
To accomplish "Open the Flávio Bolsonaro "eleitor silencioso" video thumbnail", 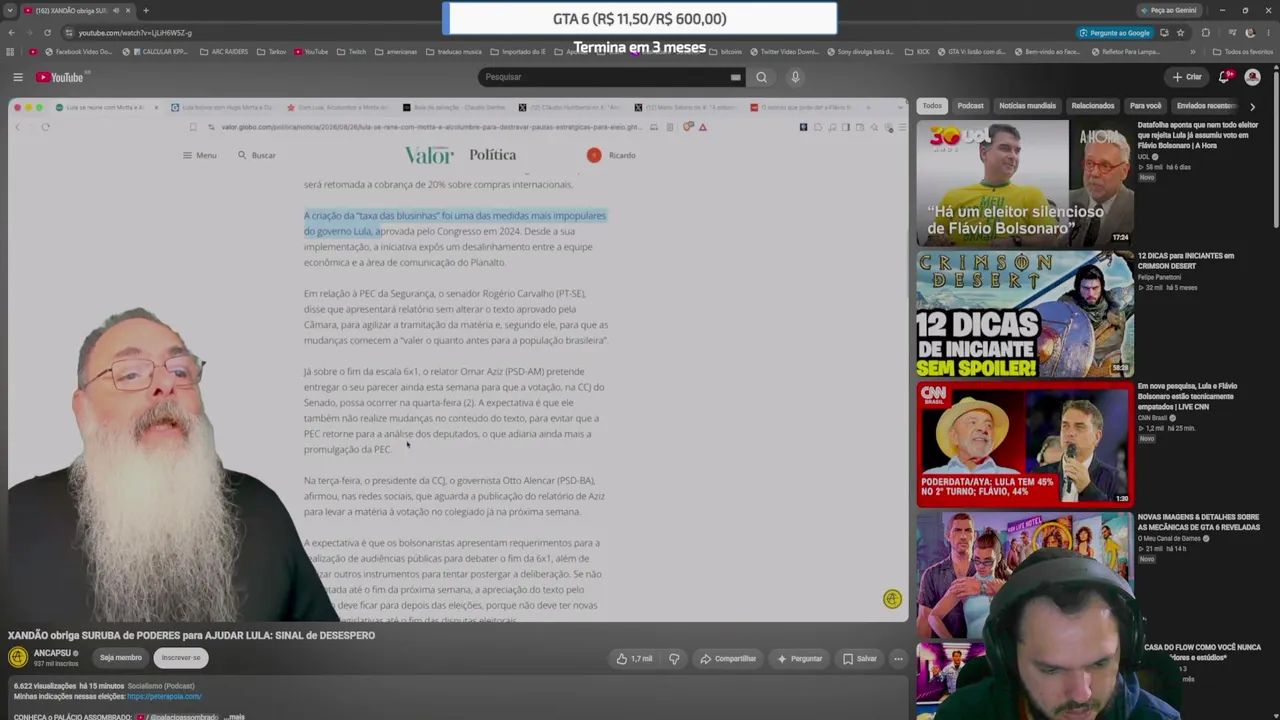I will point(1025,183).
